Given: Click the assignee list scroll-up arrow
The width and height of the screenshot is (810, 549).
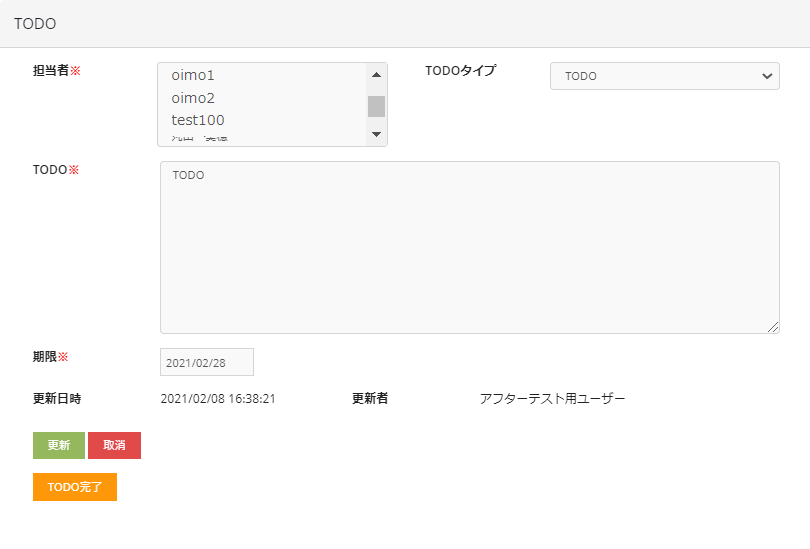Looking at the screenshot, I should pyautogui.click(x=376, y=74).
